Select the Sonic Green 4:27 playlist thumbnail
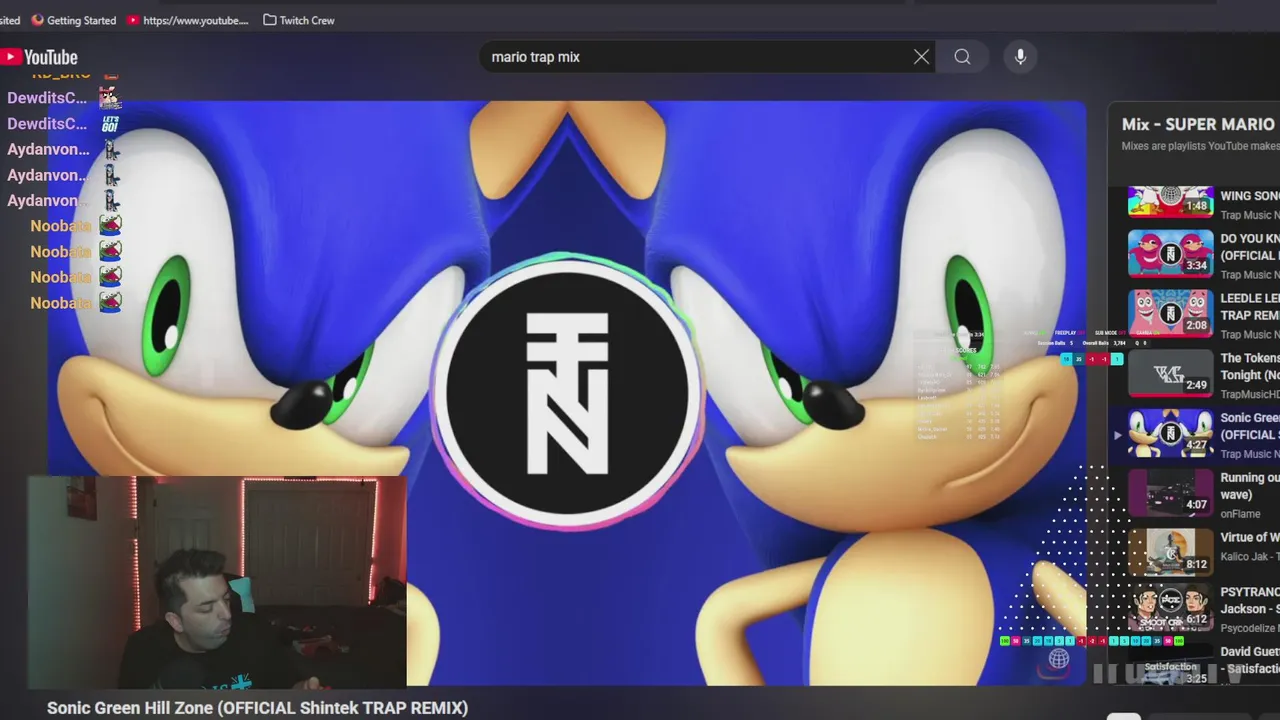This screenshot has height=720, width=1280. pyautogui.click(x=1170, y=433)
